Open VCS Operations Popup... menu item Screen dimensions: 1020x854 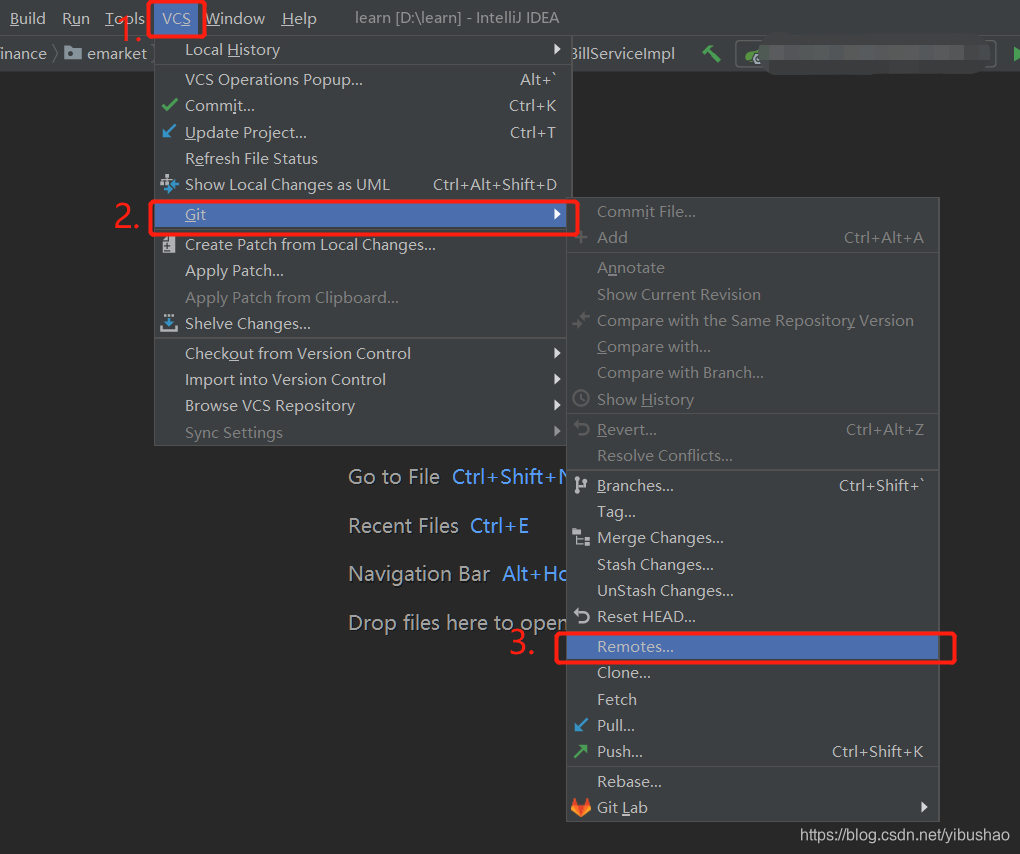click(x=363, y=79)
